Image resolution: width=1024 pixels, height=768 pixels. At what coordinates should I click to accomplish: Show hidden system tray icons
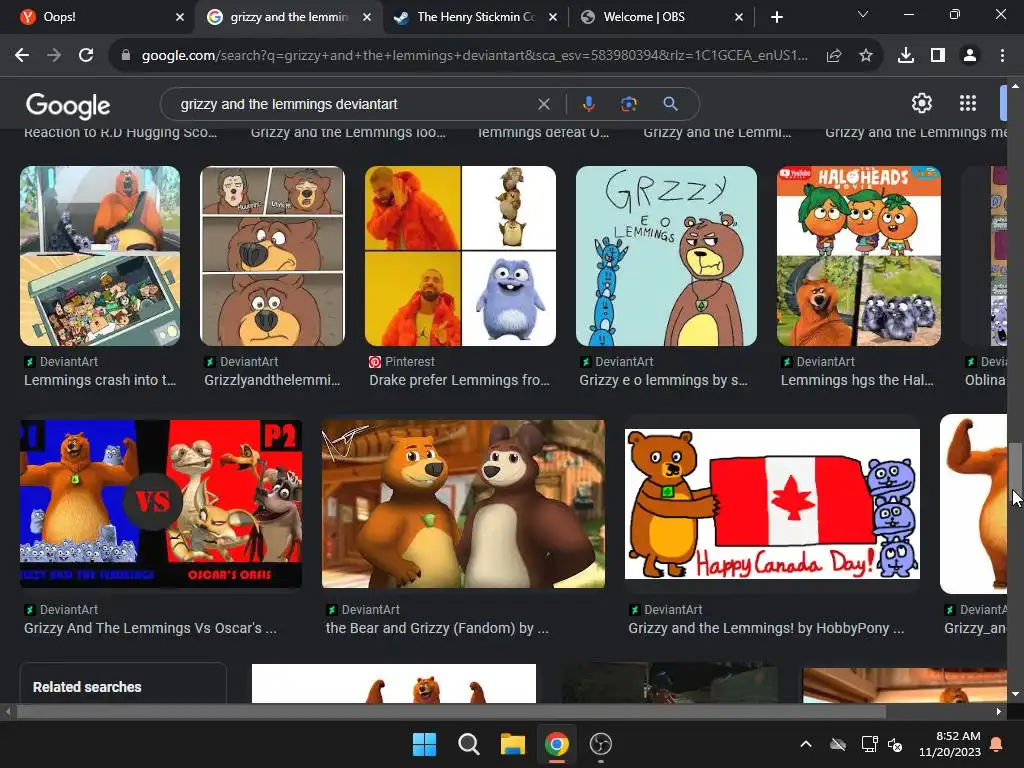coord(806,744)
